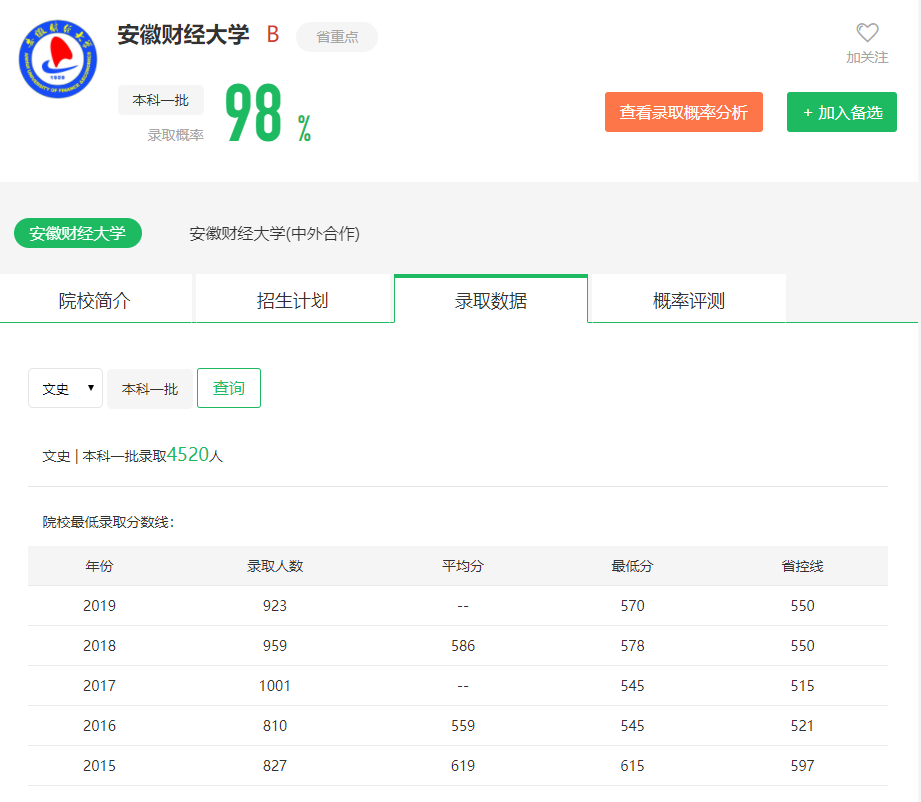
Task: Click the 省重点 tag
Action: (x=337, y=36)
